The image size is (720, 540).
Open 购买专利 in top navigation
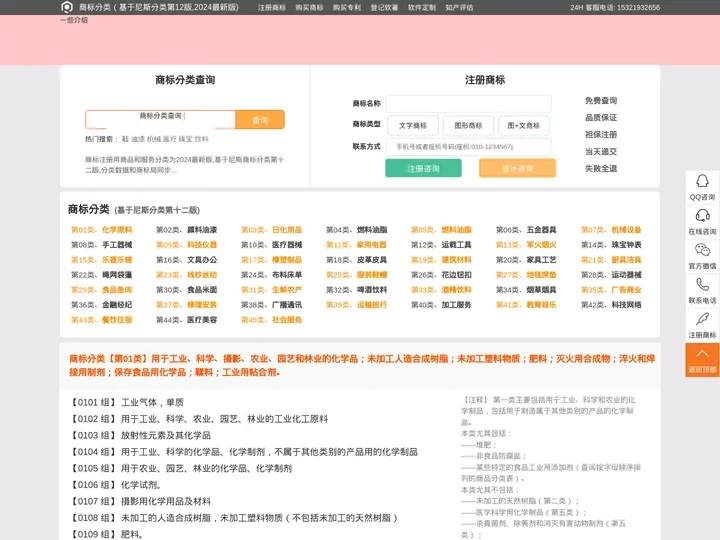click(x=347, y=7)
